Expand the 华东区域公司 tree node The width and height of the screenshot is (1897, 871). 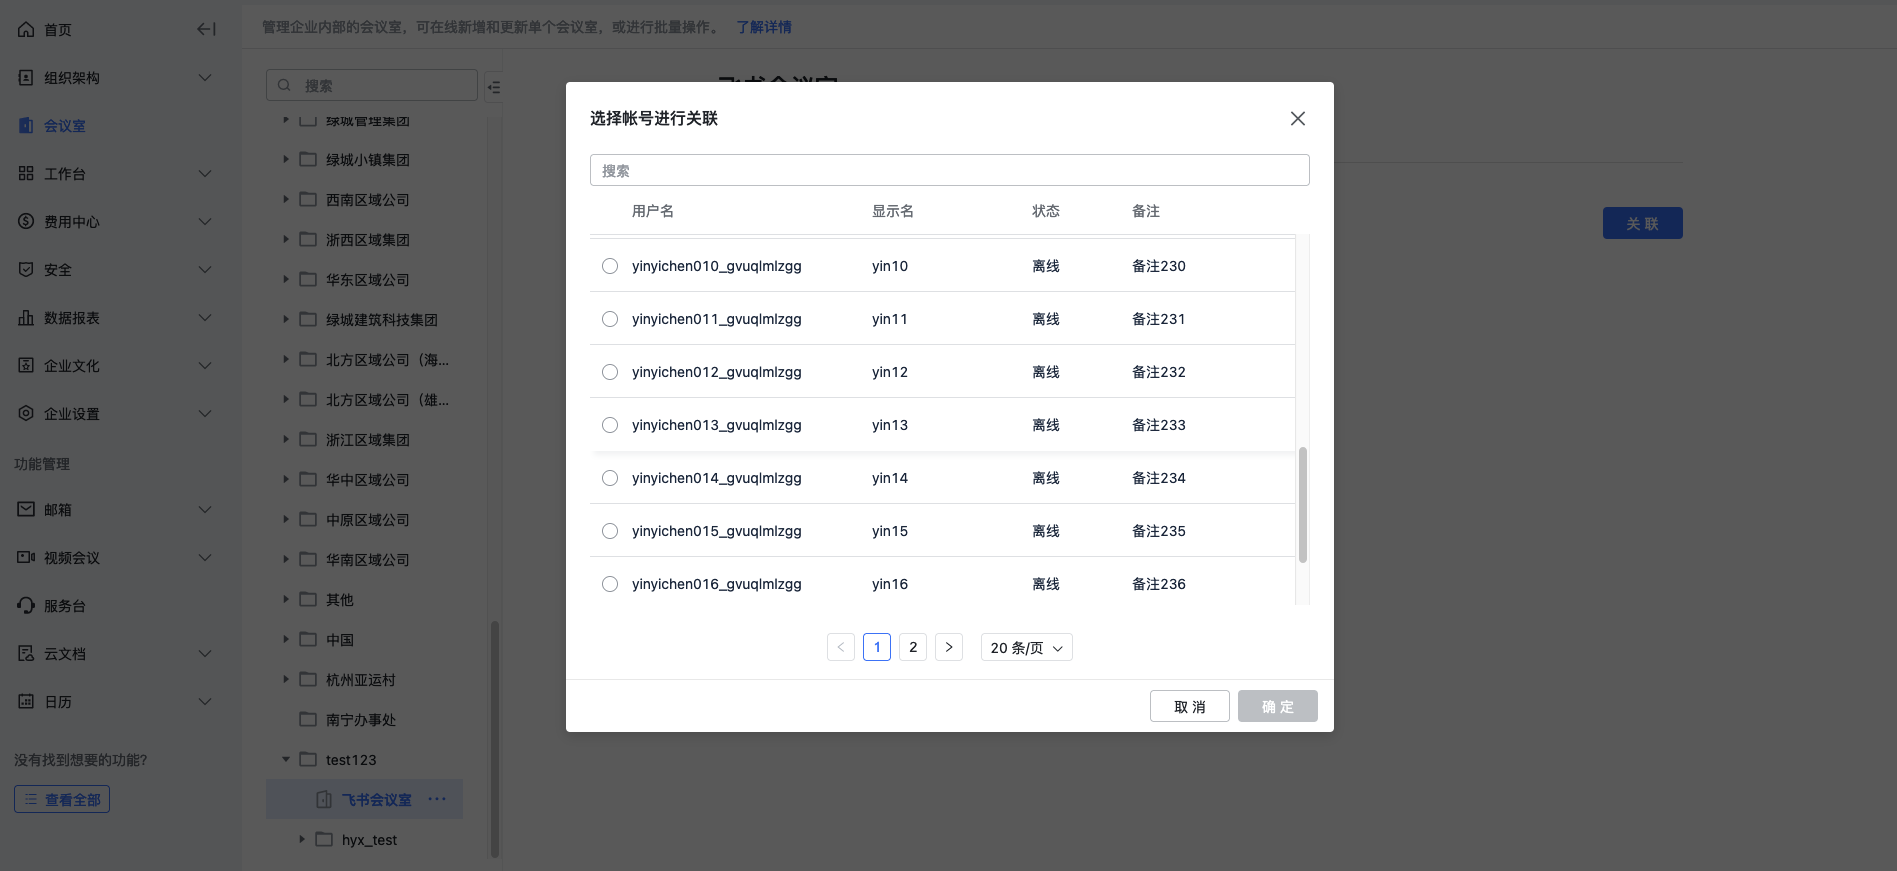tap(285, 279)
